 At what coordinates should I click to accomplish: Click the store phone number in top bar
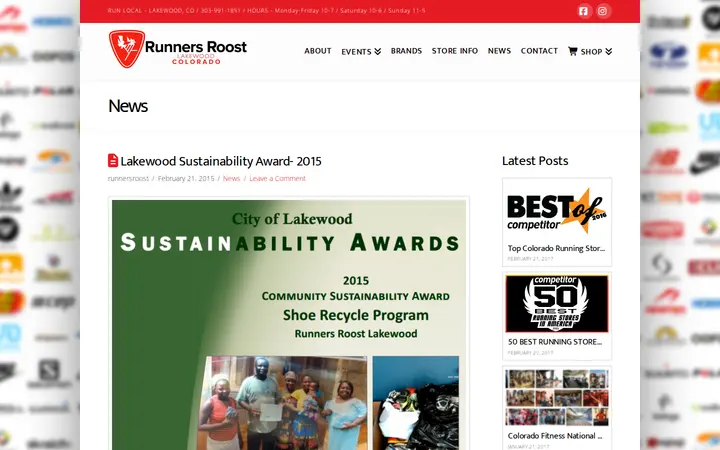[x=220, y=11]
